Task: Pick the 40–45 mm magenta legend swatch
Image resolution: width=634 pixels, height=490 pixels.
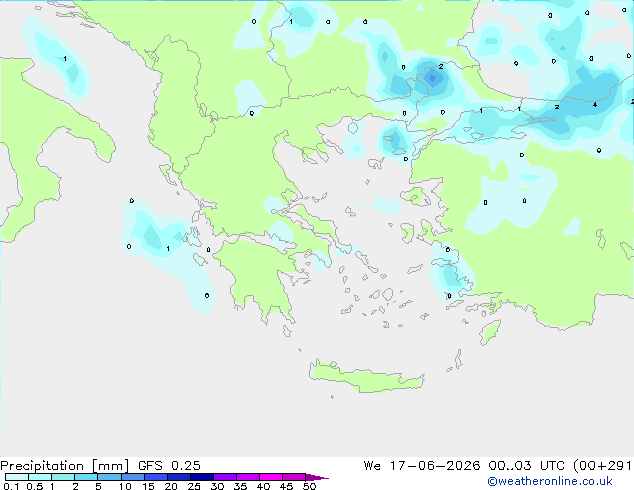Action: (x=271, y=477)
